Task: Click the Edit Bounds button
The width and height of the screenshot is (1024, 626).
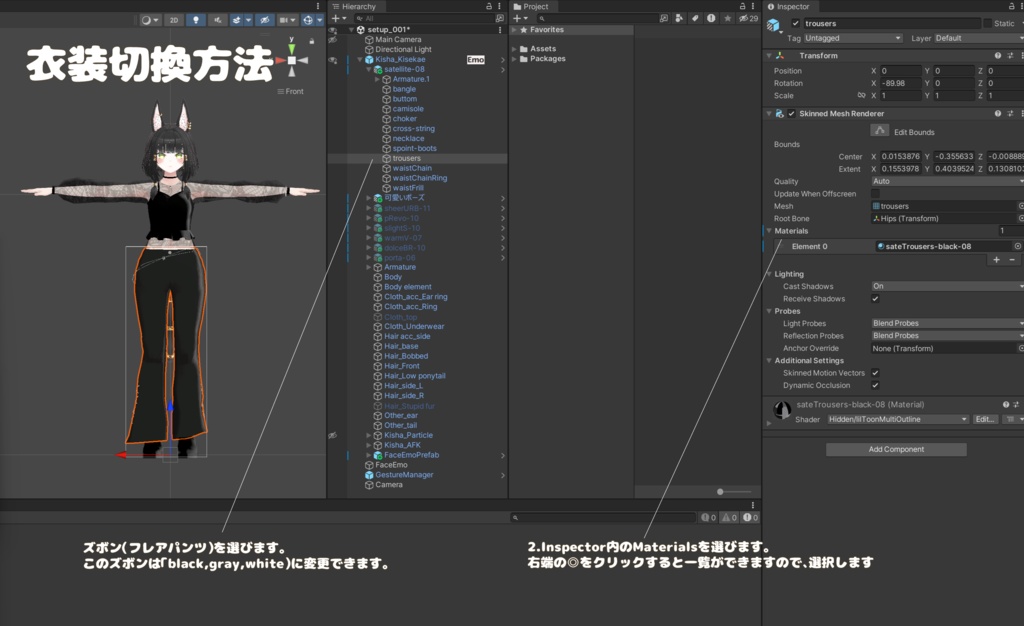Action: [880, 131]
